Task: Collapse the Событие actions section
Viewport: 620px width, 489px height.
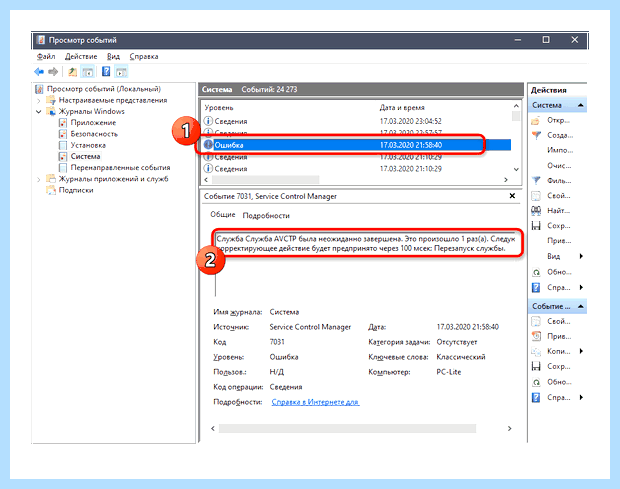Action: tap(580, 306)
